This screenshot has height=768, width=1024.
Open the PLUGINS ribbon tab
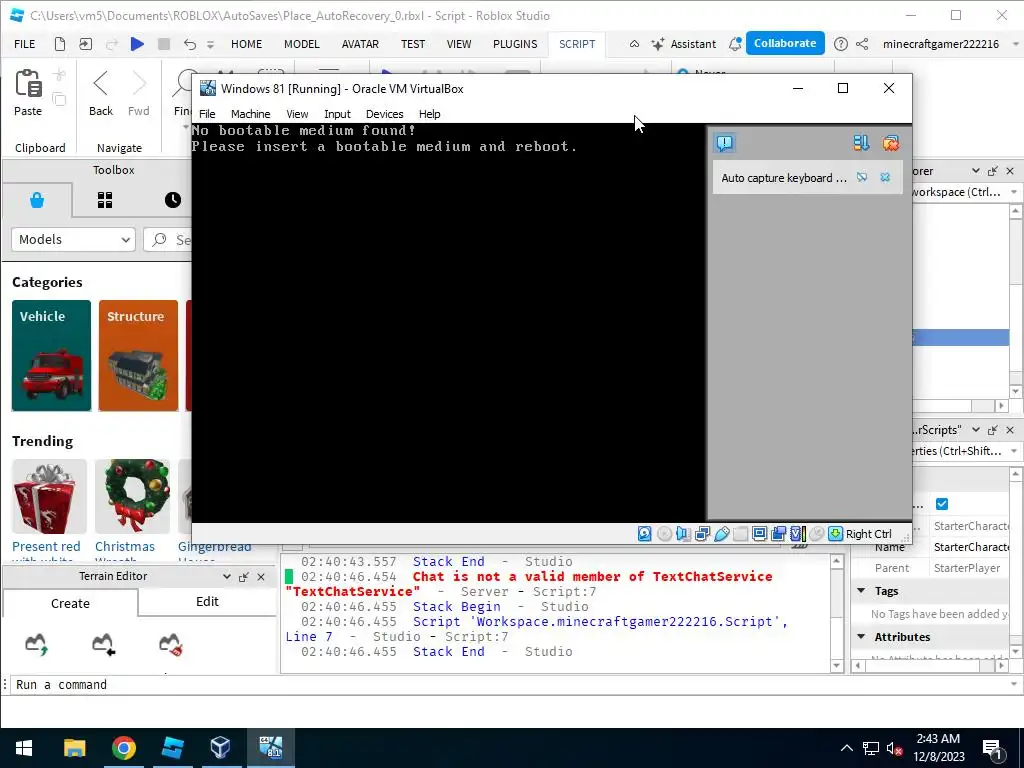515,44
